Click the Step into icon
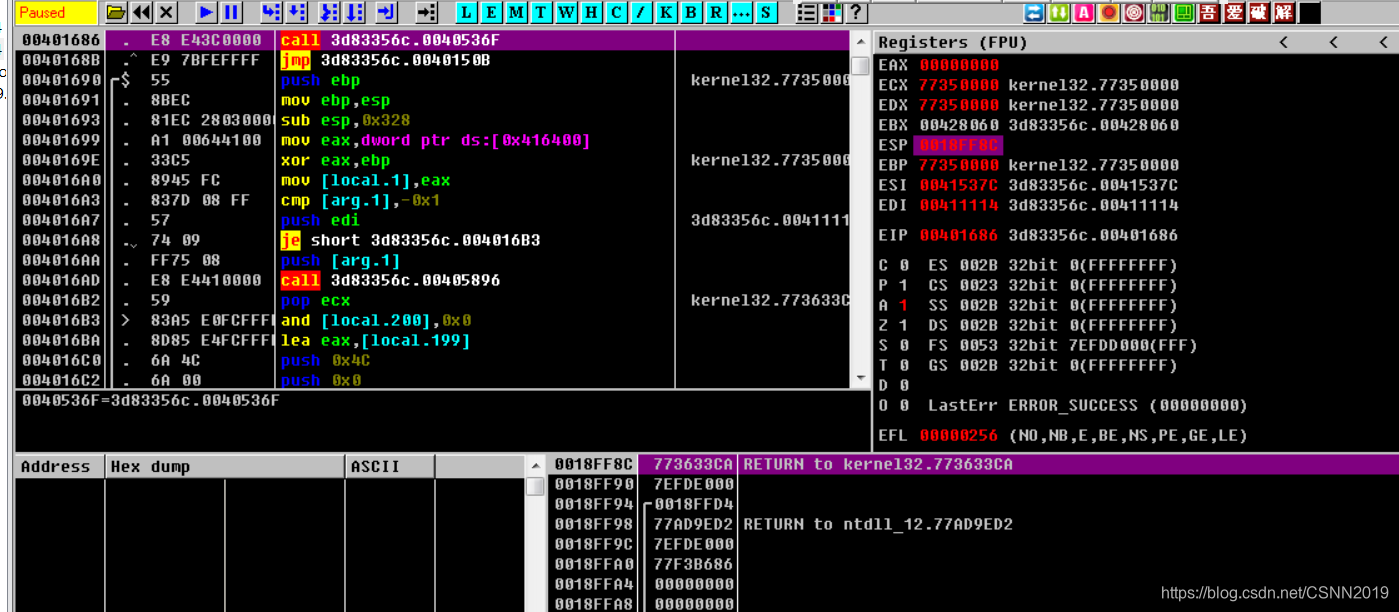Image resolution: width=1399 pixels, height=612 pixels. (271, 13)
